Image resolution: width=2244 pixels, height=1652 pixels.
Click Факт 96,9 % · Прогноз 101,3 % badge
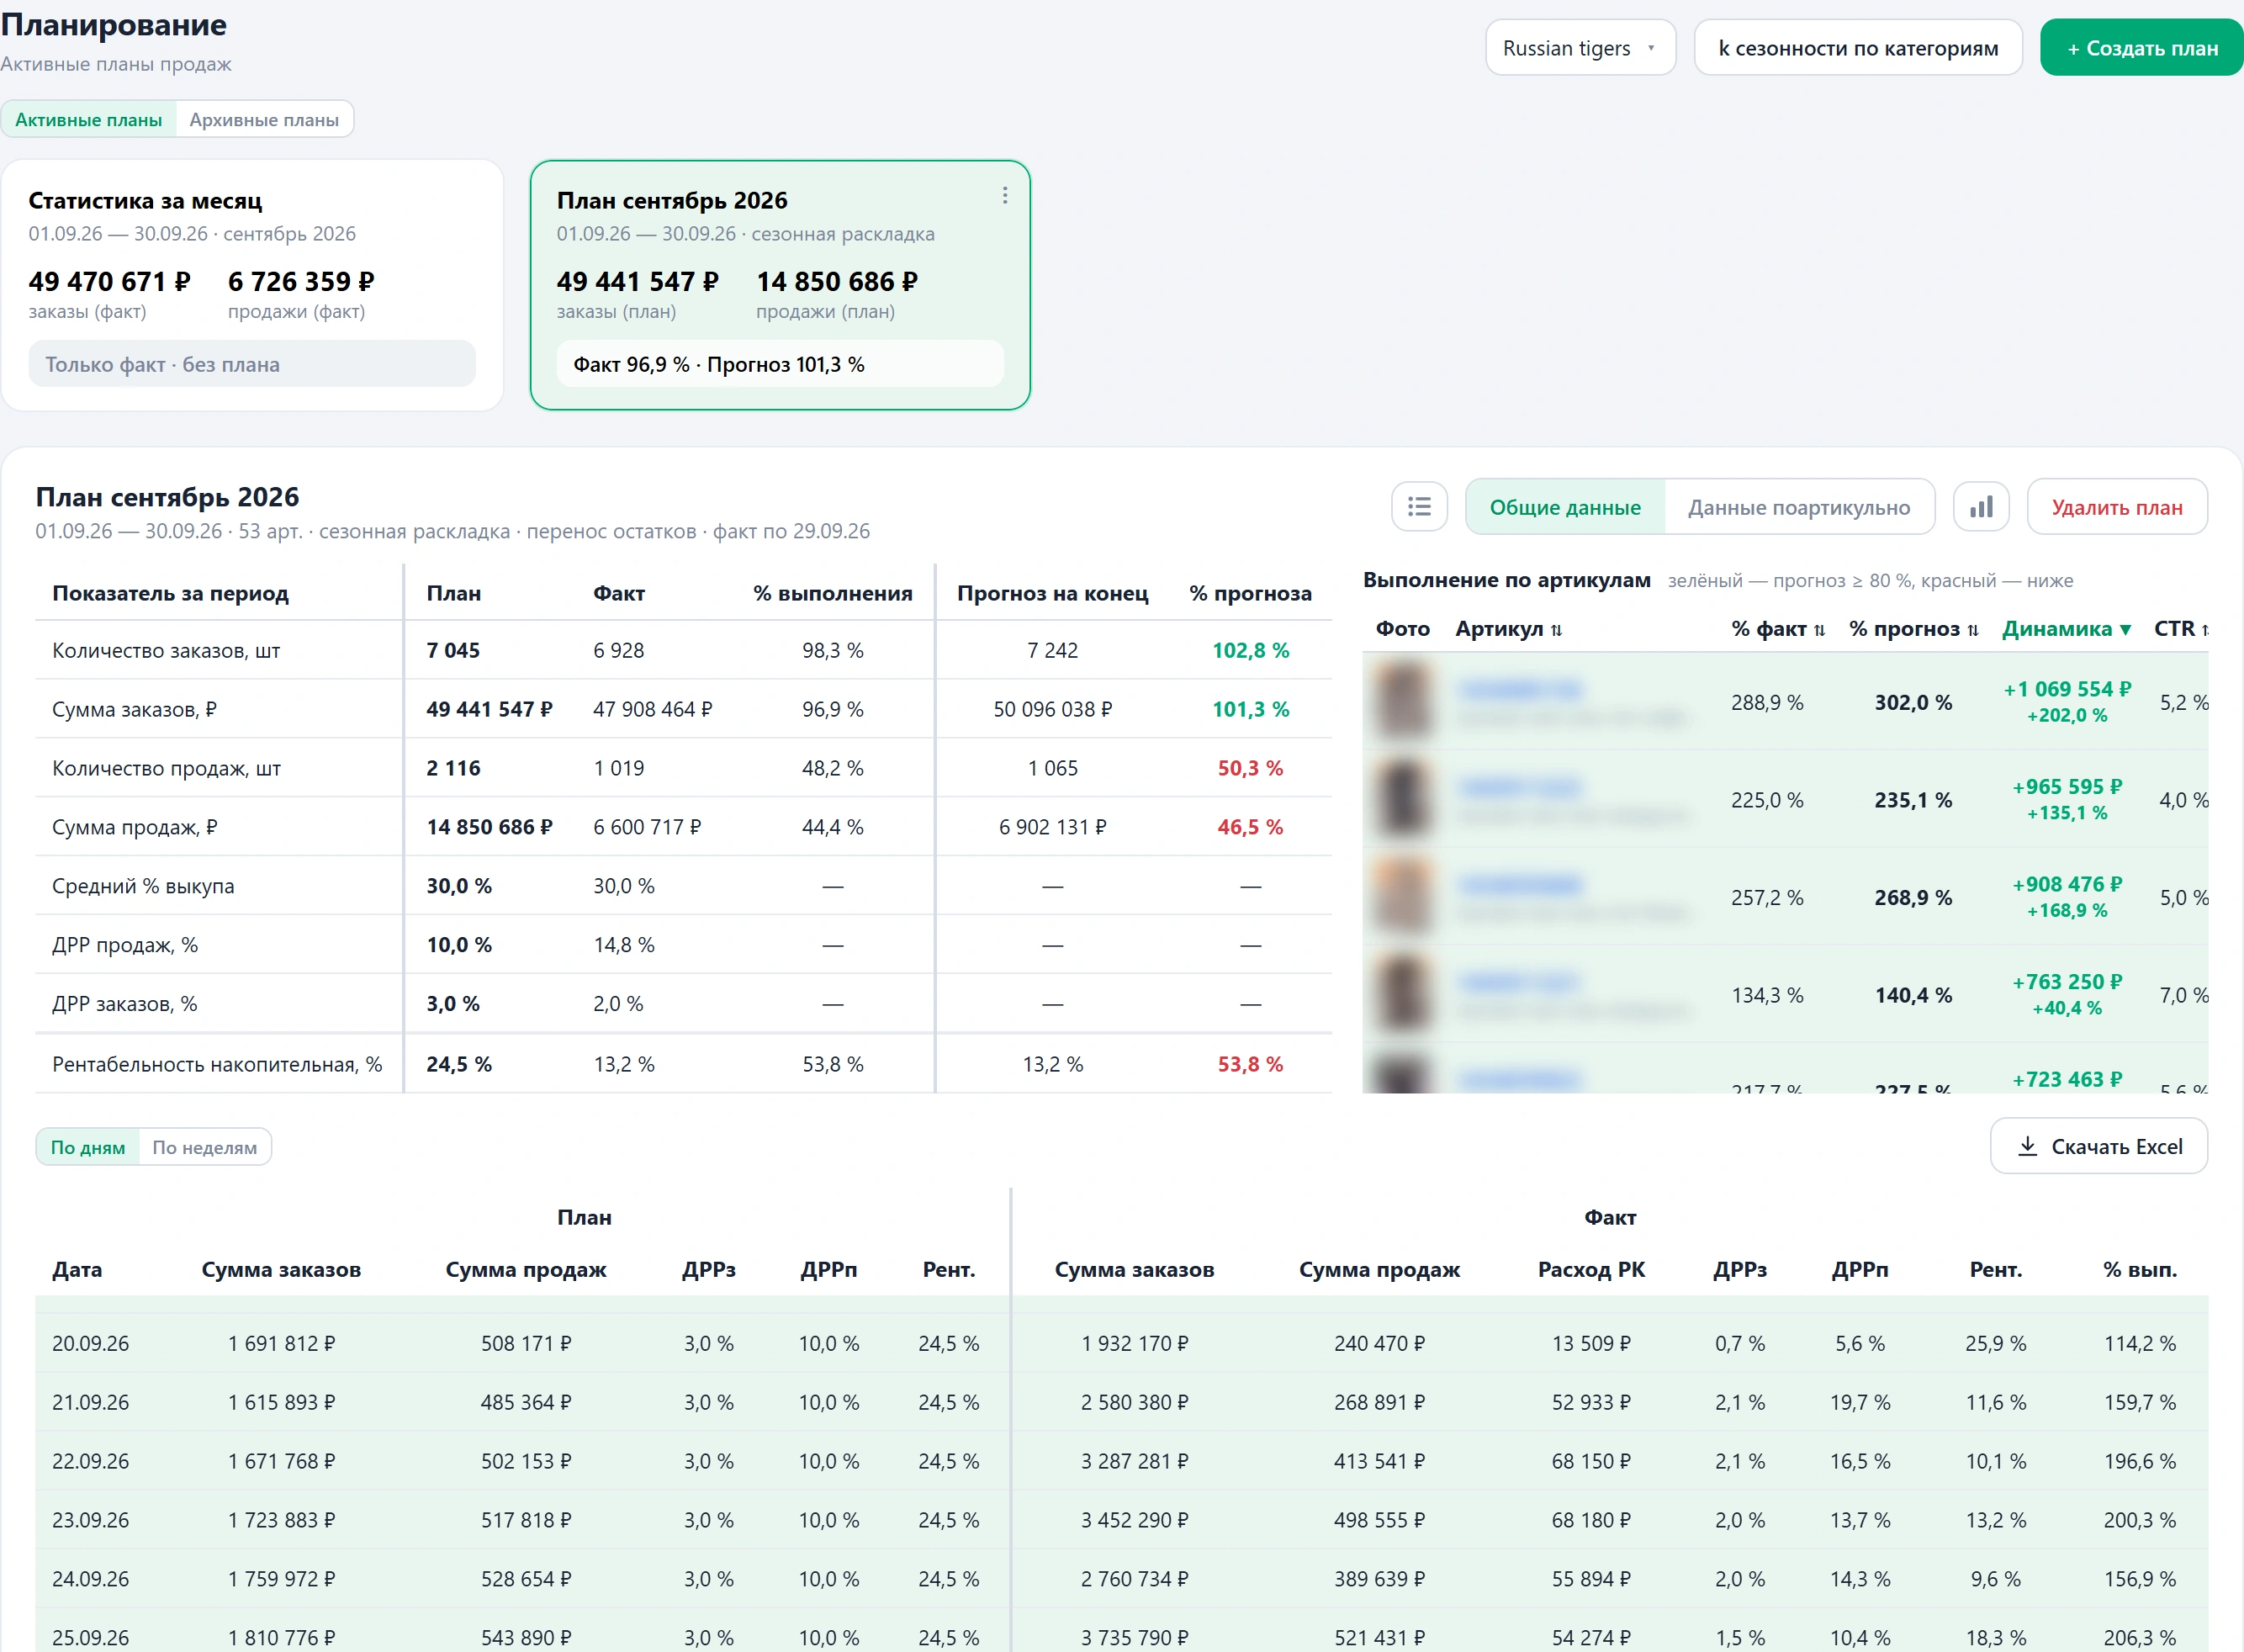(x=780, y=364)
